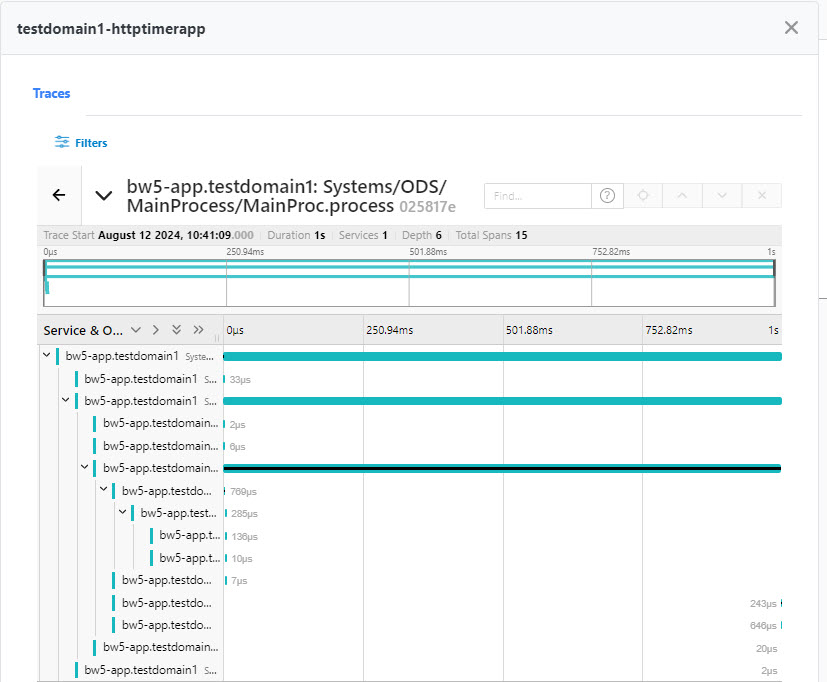Go to next search result with down arrow
827x682 pixels.
(722, 196)
